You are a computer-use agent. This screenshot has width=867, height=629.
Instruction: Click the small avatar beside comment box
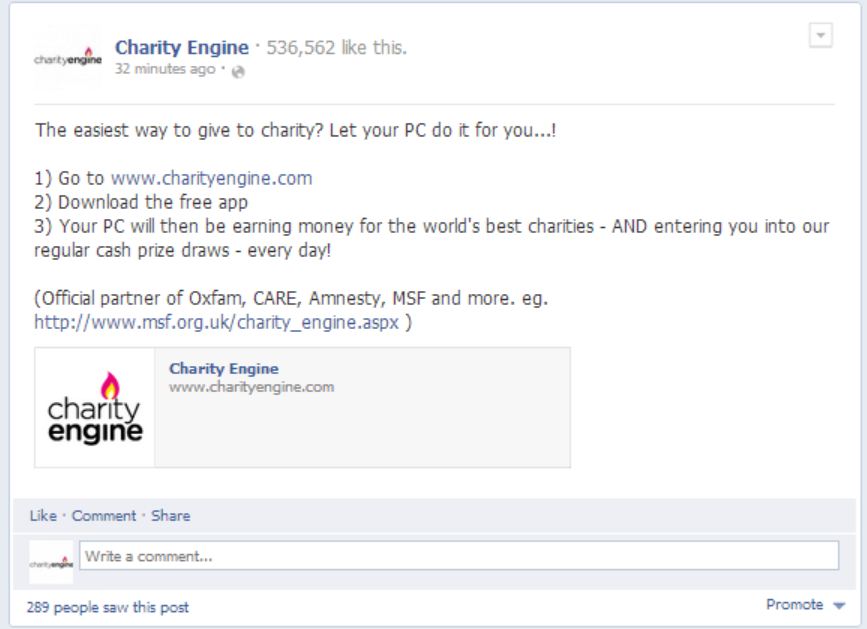tap(51, 562)
